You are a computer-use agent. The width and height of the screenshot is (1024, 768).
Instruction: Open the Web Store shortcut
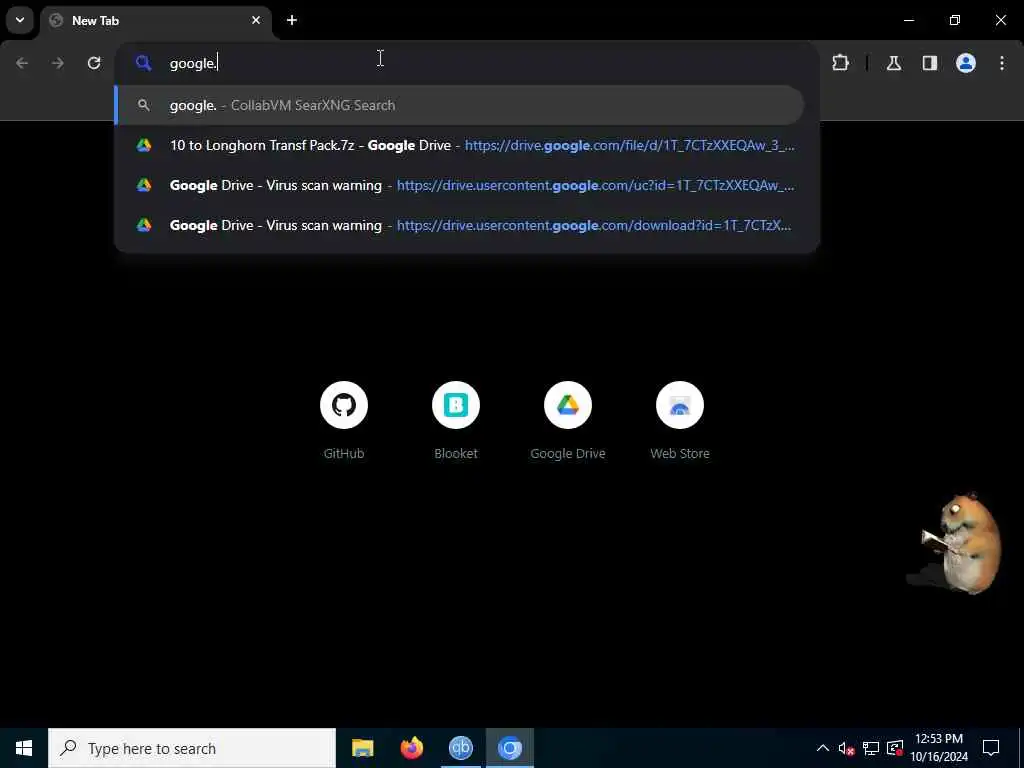pyautogui.click(x=680, y=421)
